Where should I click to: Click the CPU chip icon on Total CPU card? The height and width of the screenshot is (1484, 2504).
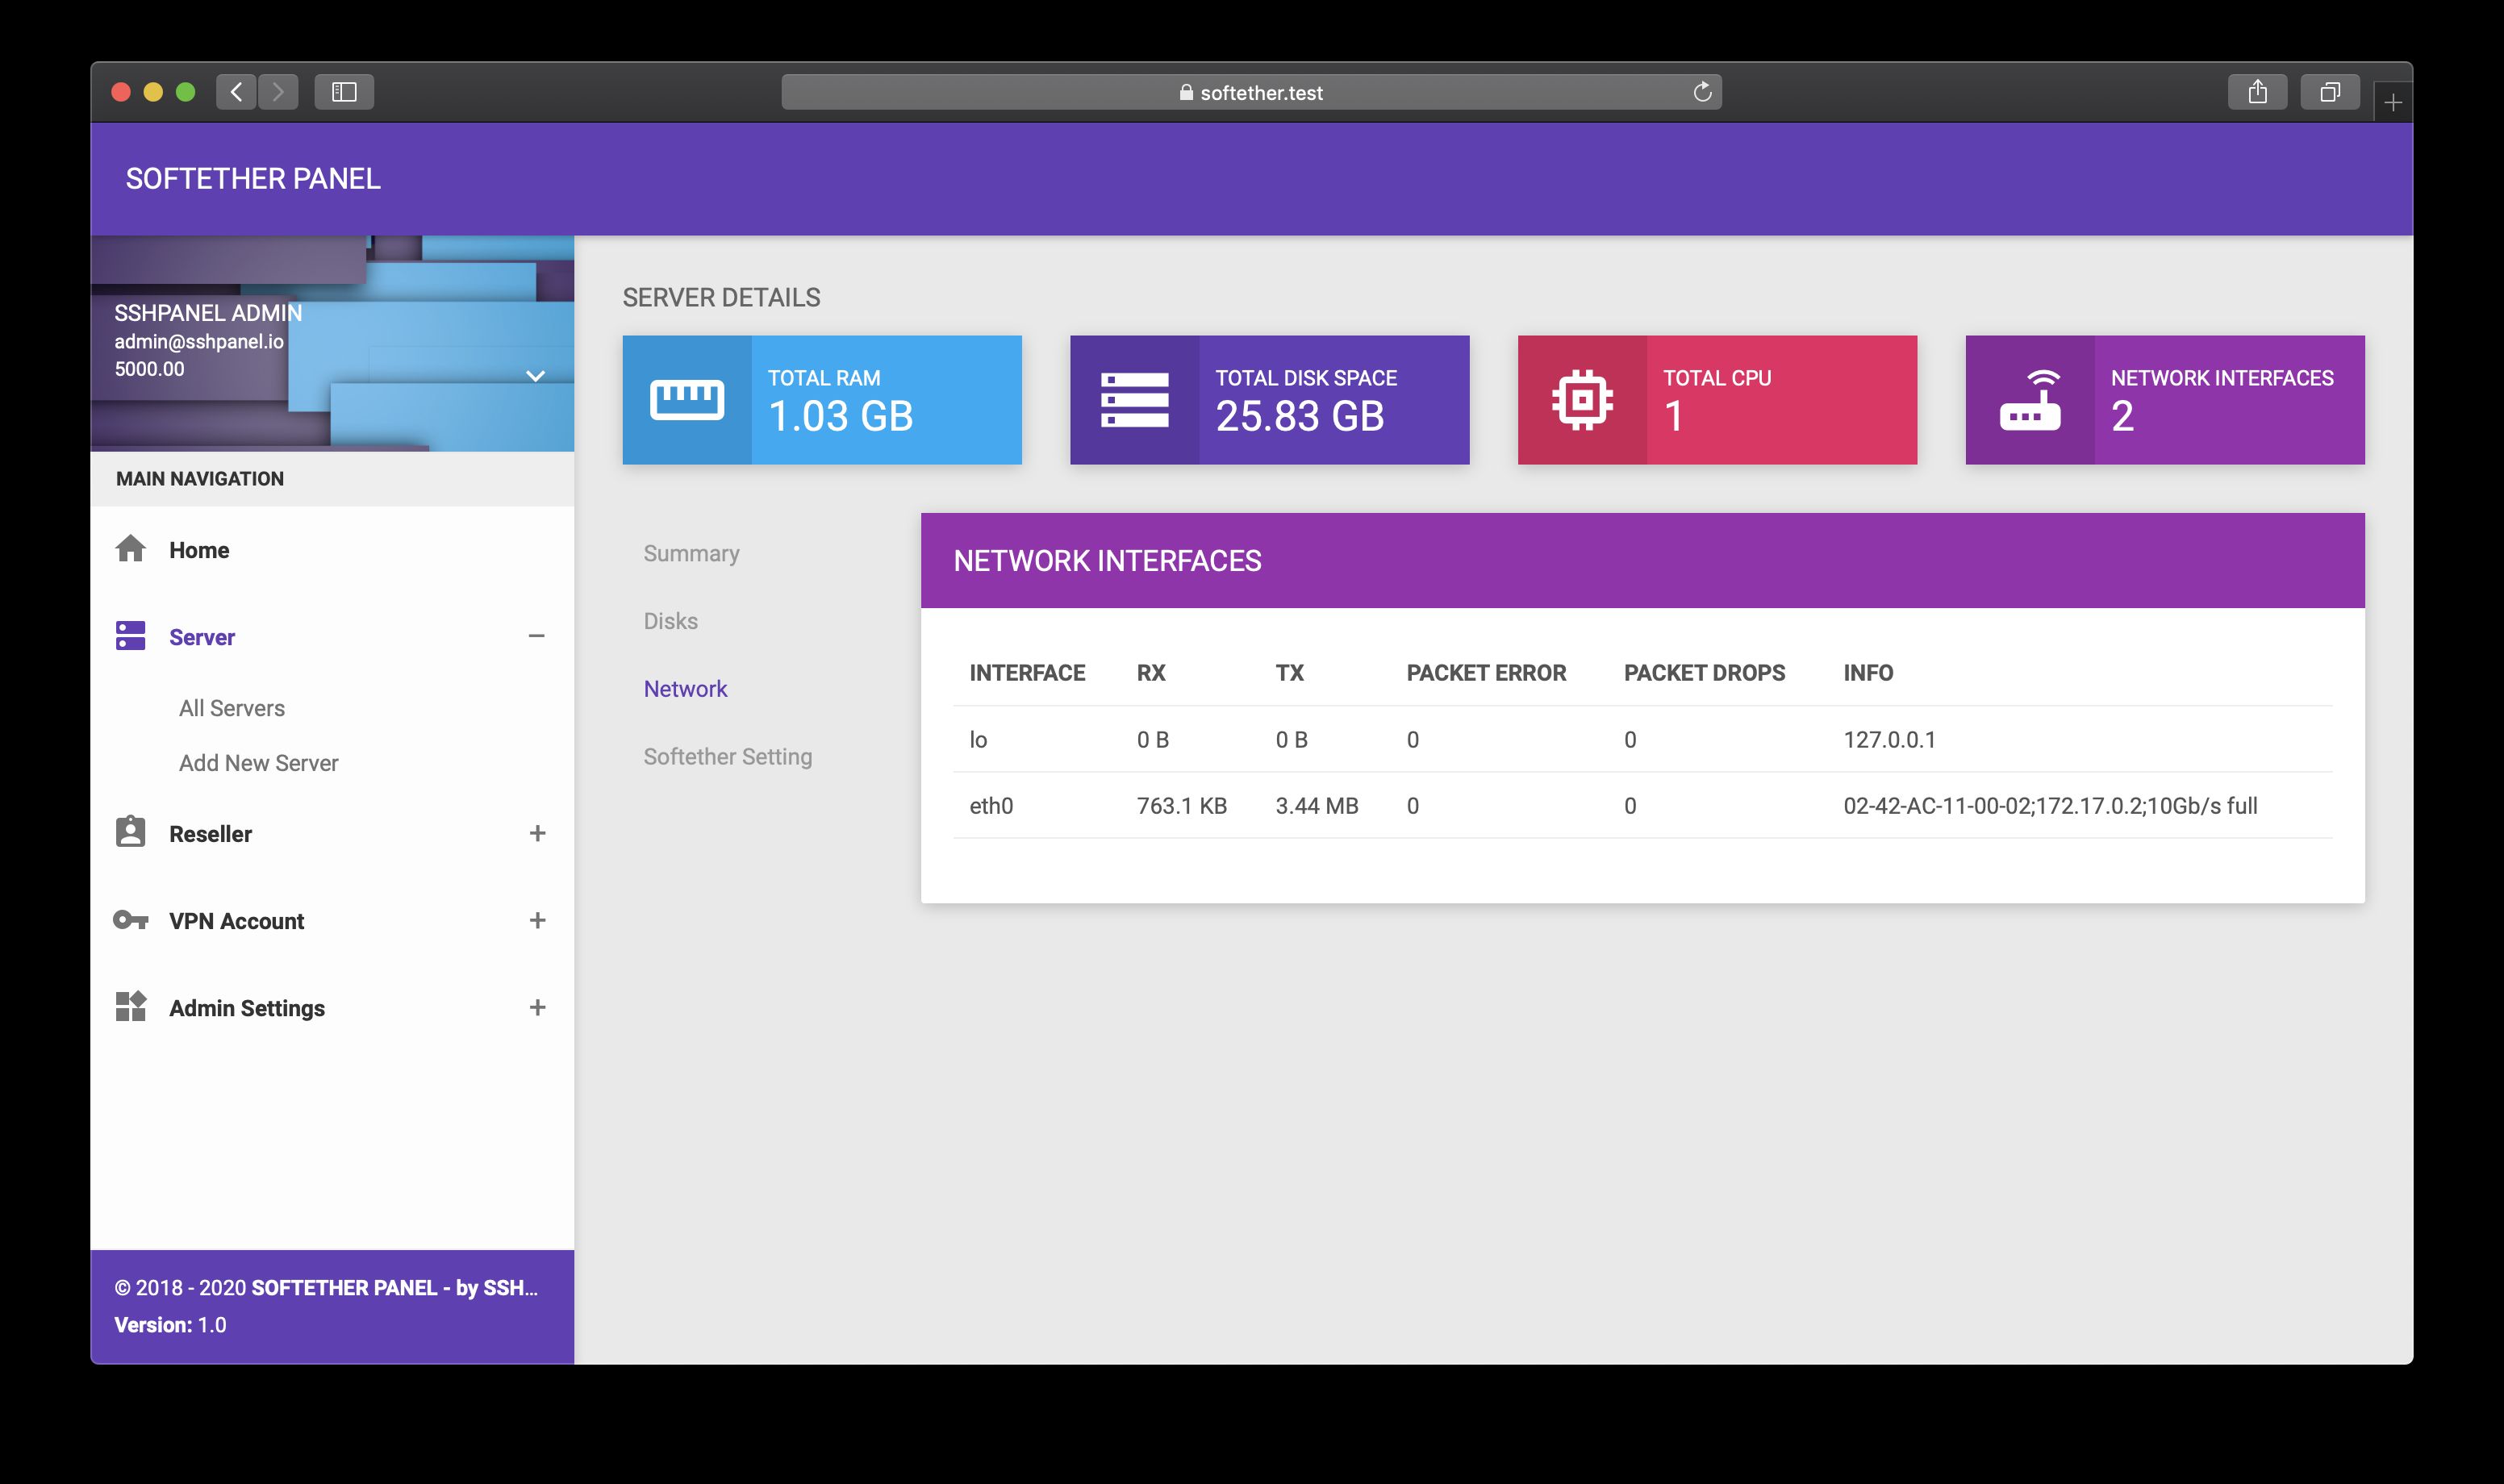click(x=1582, y=400)
